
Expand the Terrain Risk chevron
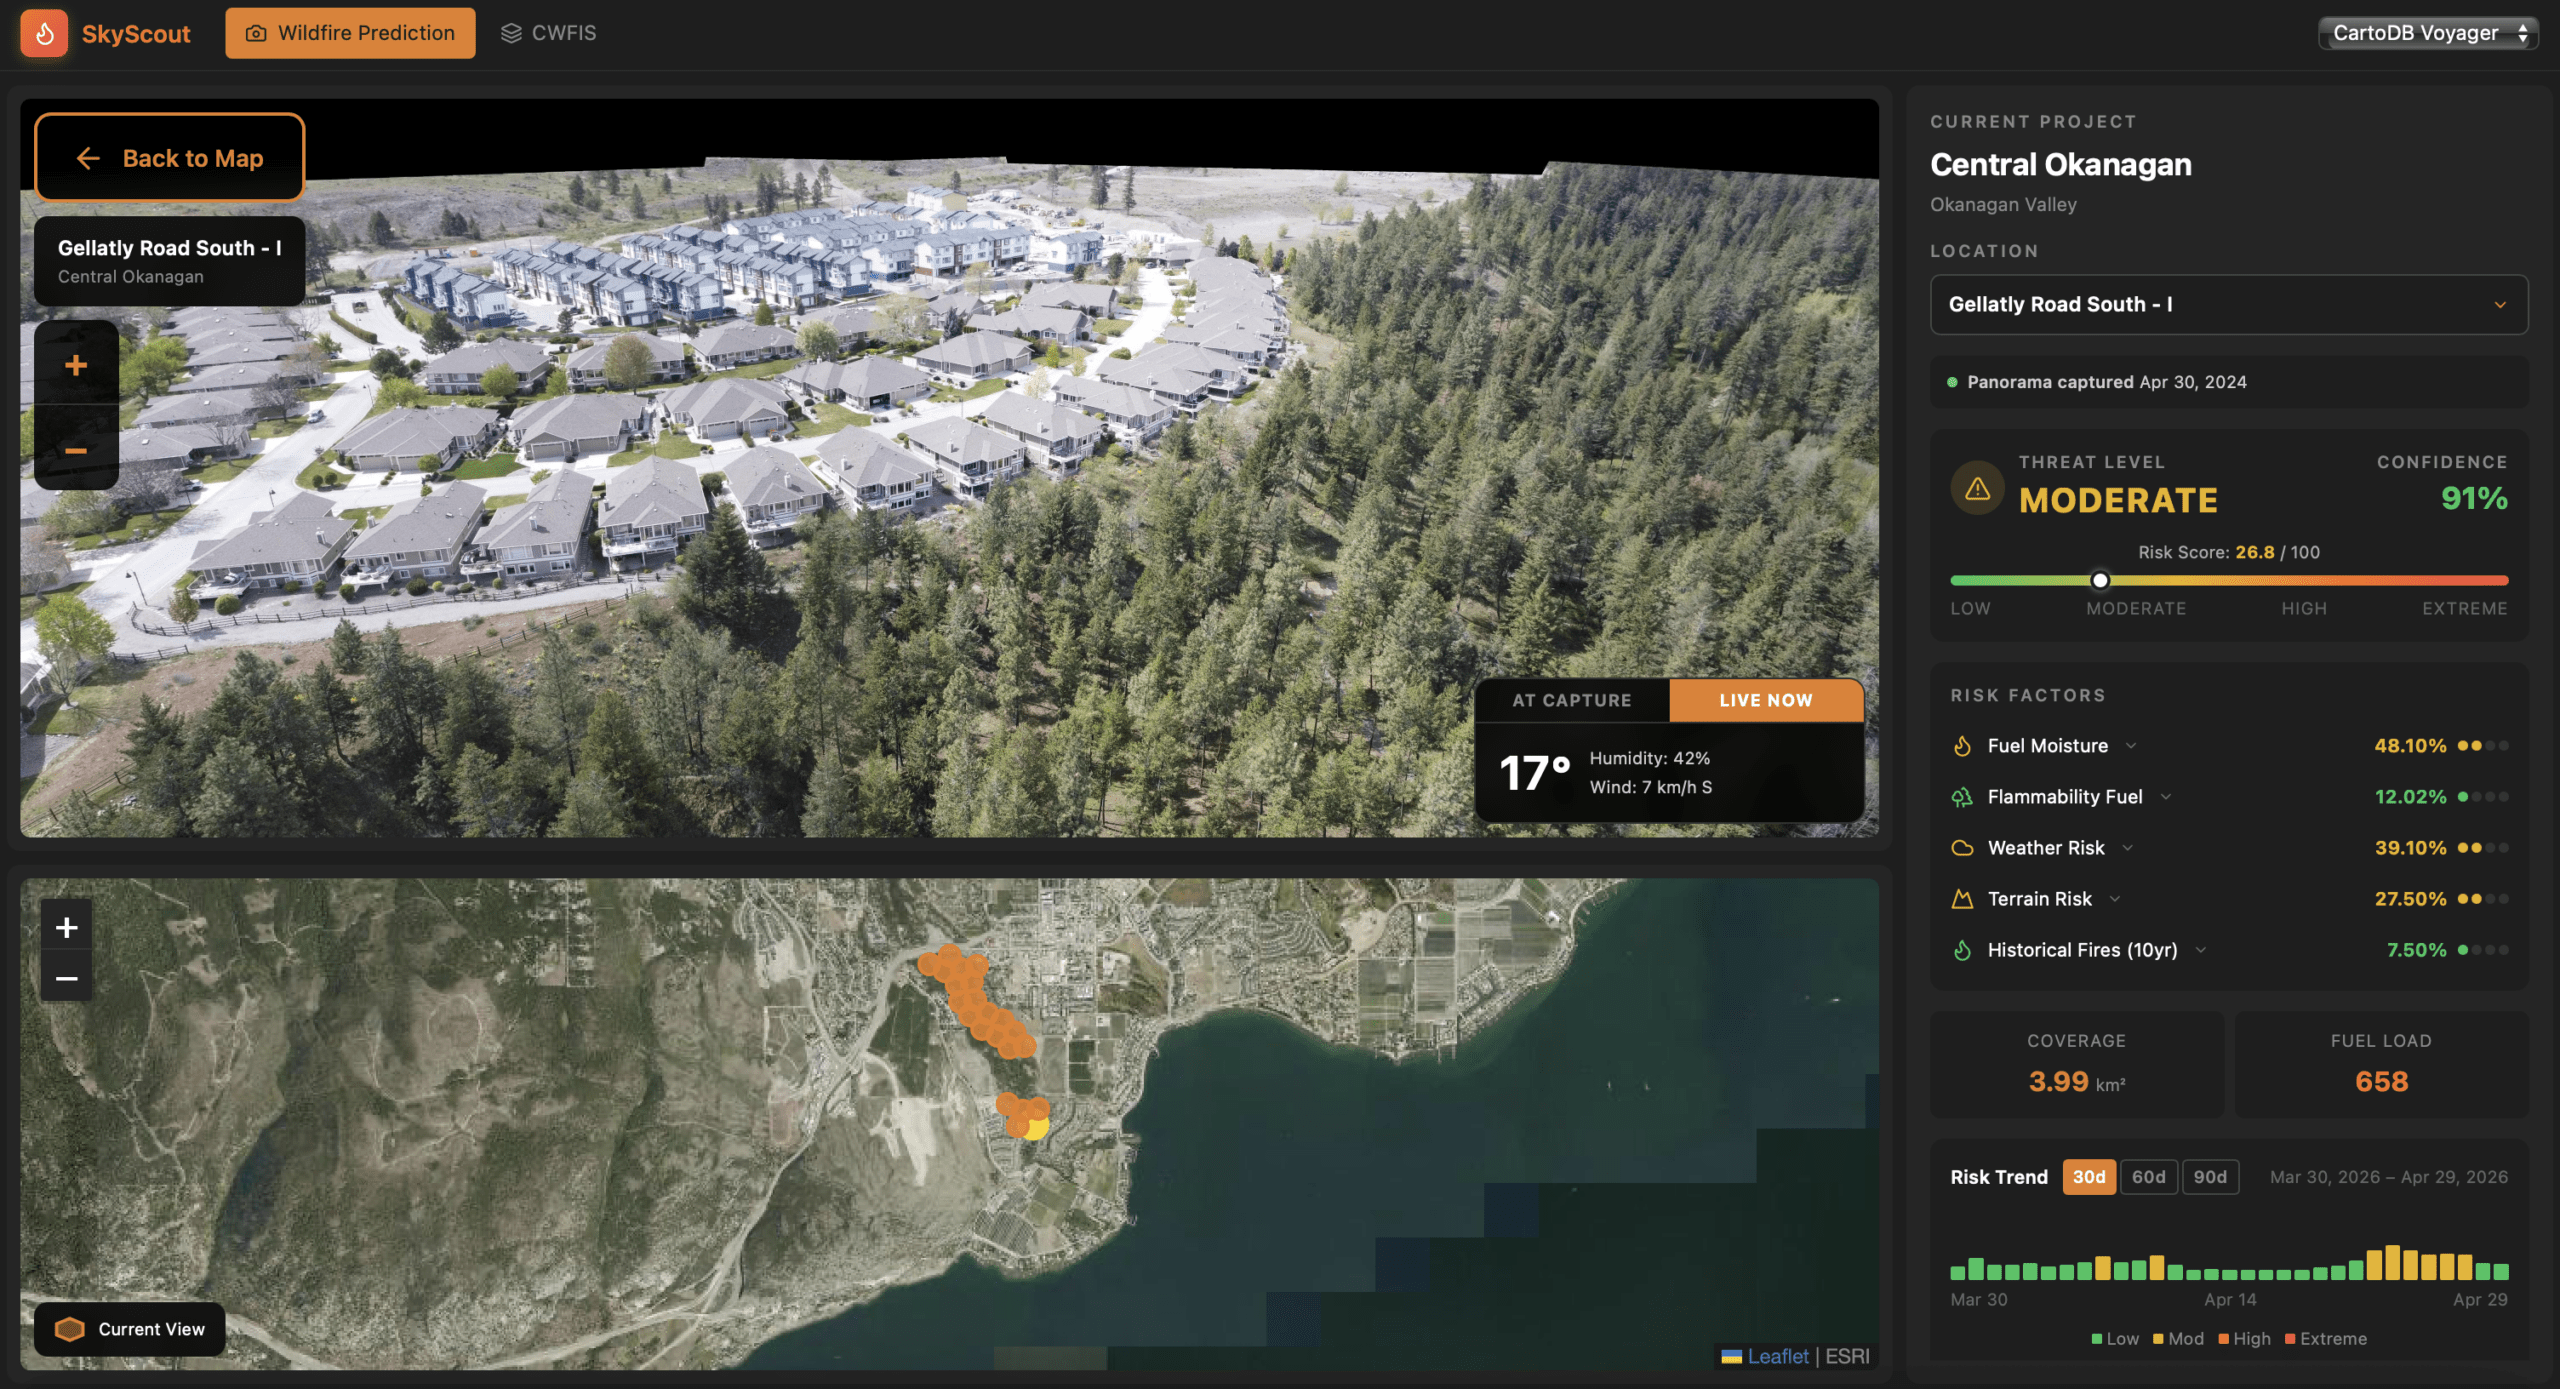pos(2115,899)
